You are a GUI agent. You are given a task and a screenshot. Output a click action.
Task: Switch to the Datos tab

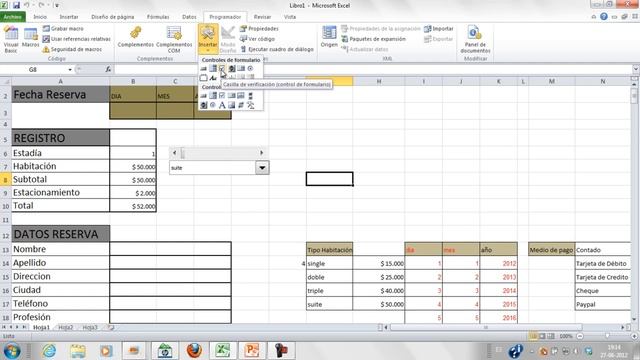189,17
